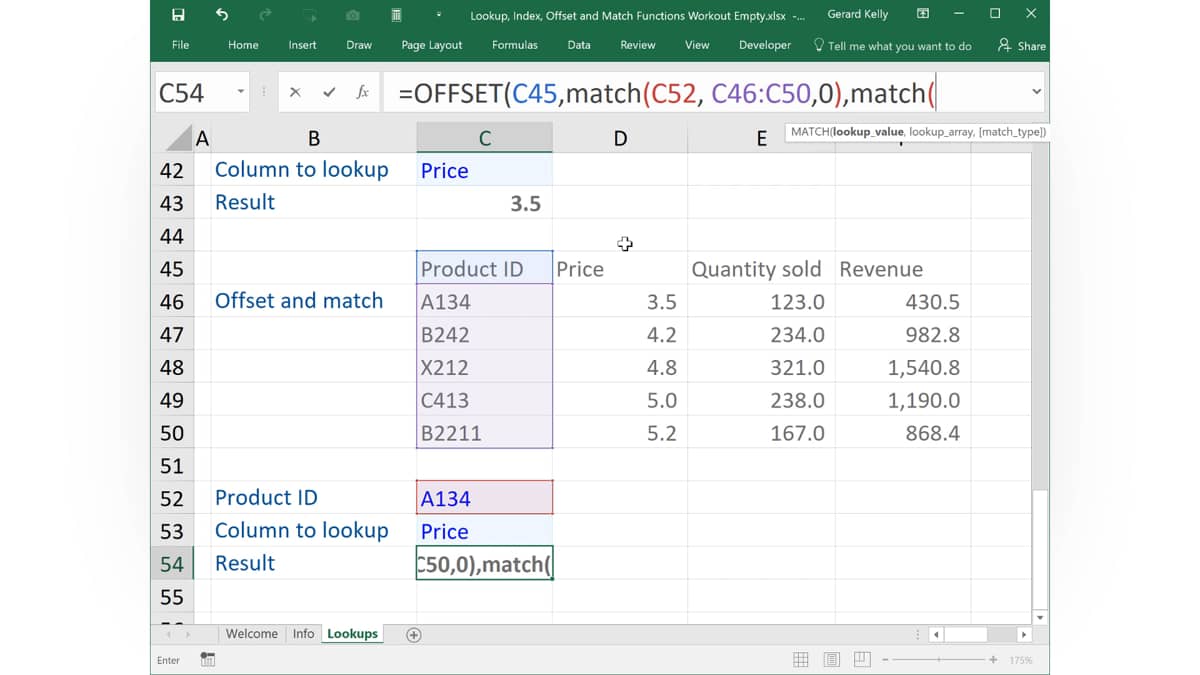Click the 175% zoom level
Screen dimensions: 1200x675
[x=1021, y=660]
